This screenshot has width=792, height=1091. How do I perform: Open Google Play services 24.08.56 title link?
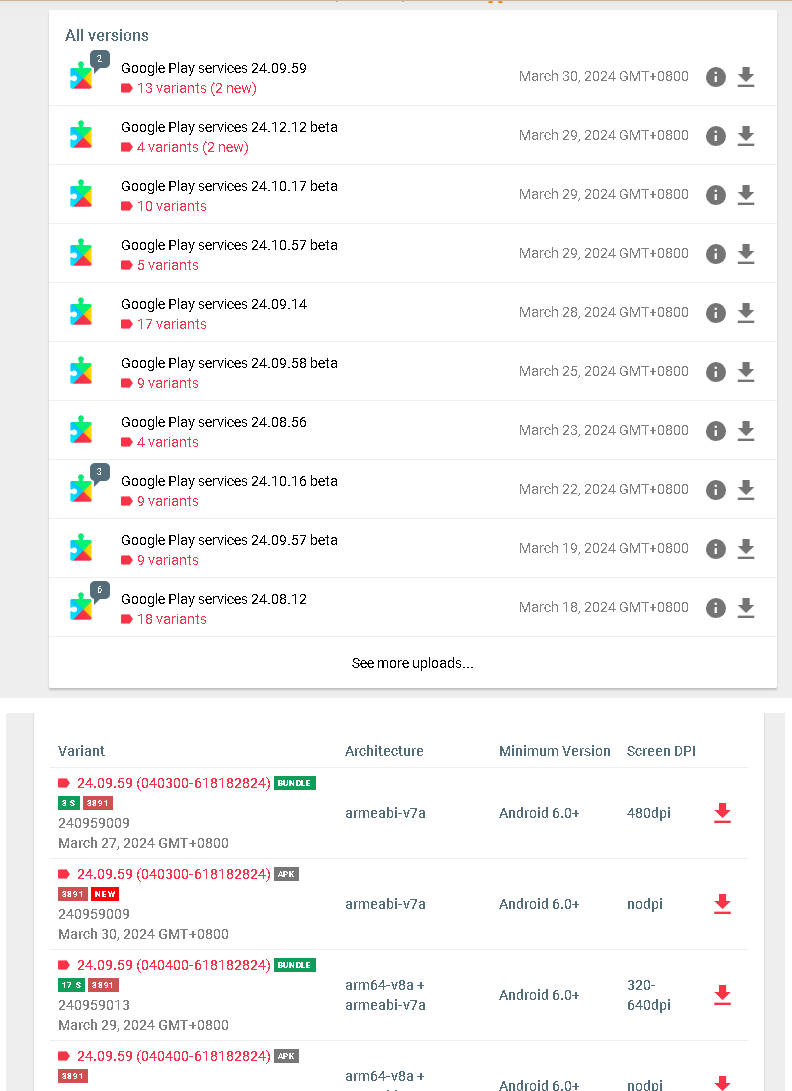[214, 422]
